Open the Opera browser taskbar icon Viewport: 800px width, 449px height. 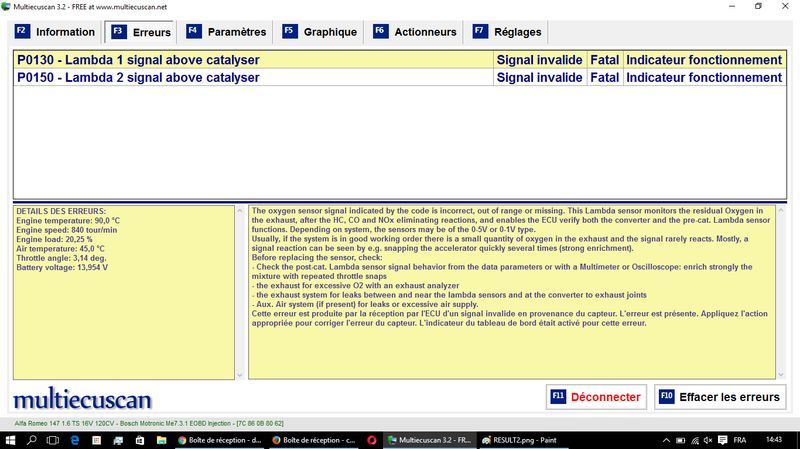click(371, 440)
